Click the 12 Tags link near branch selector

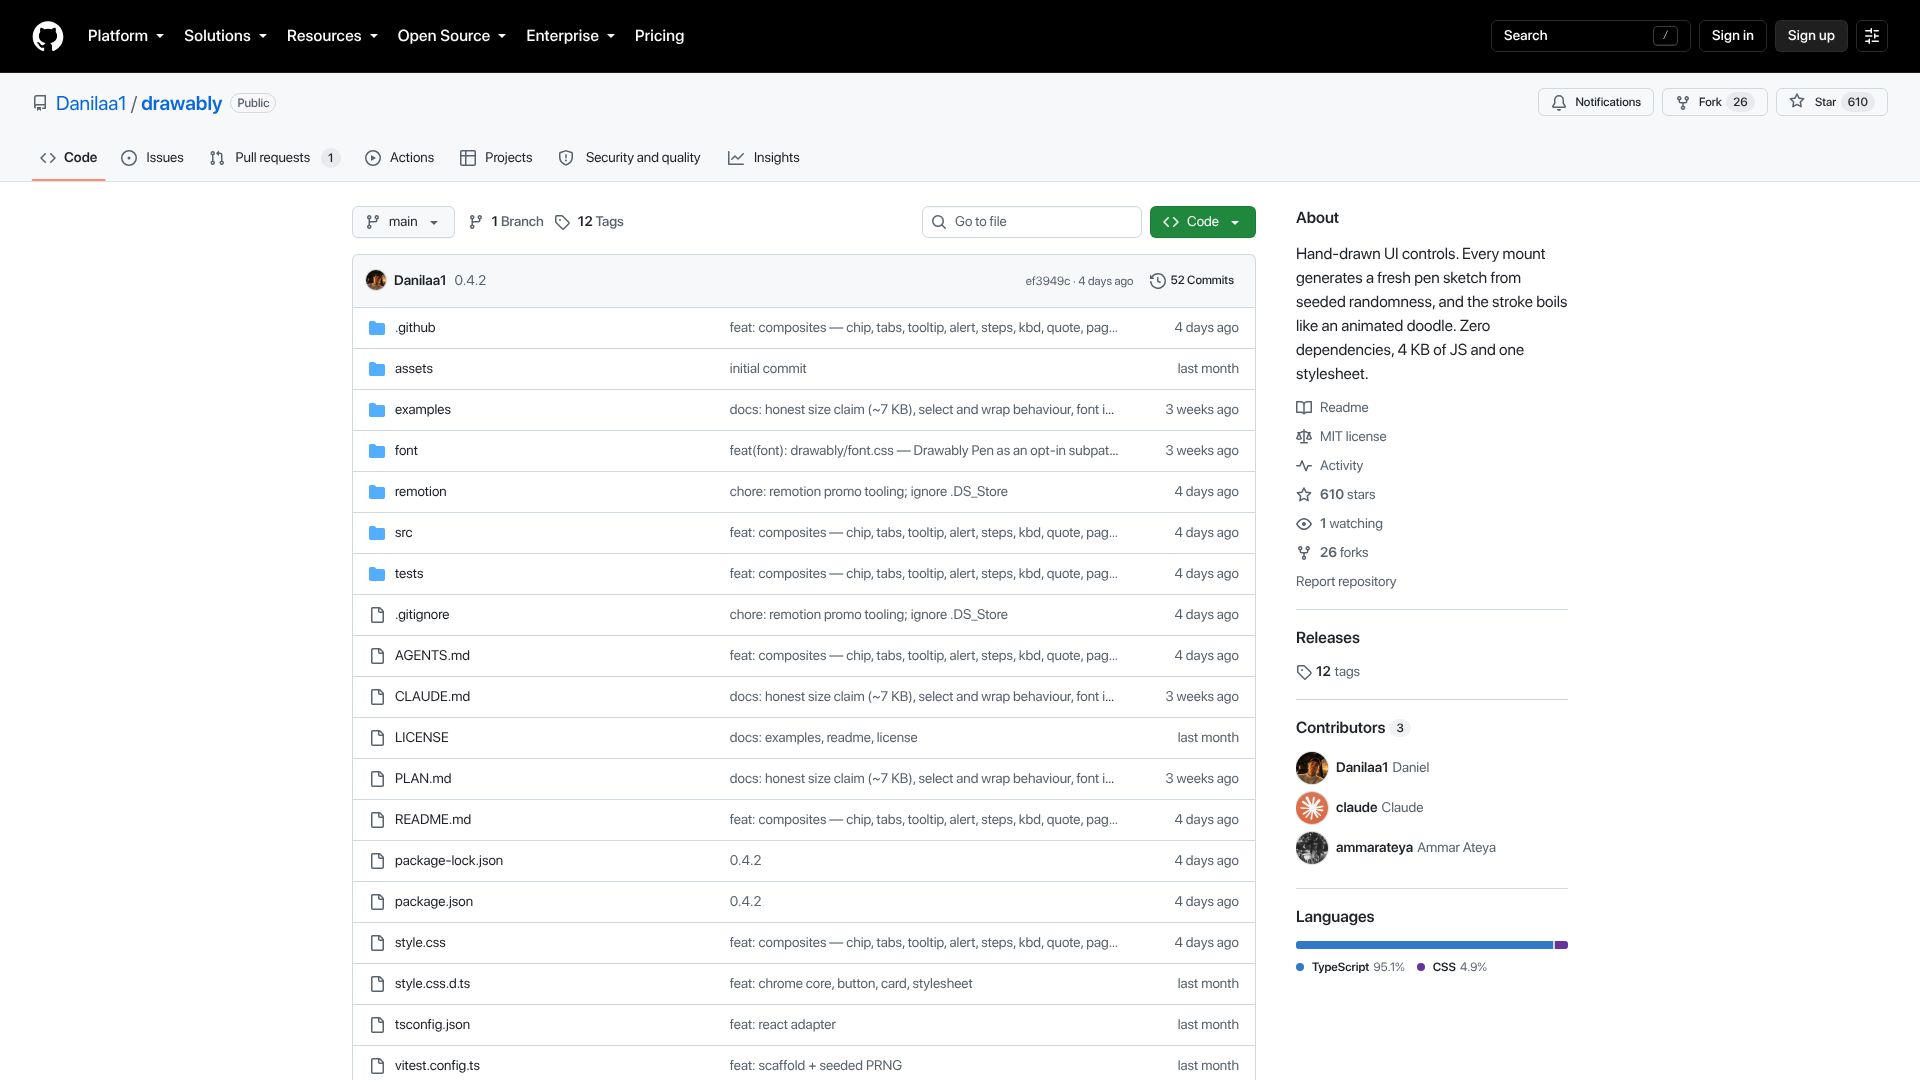point(589,222)
